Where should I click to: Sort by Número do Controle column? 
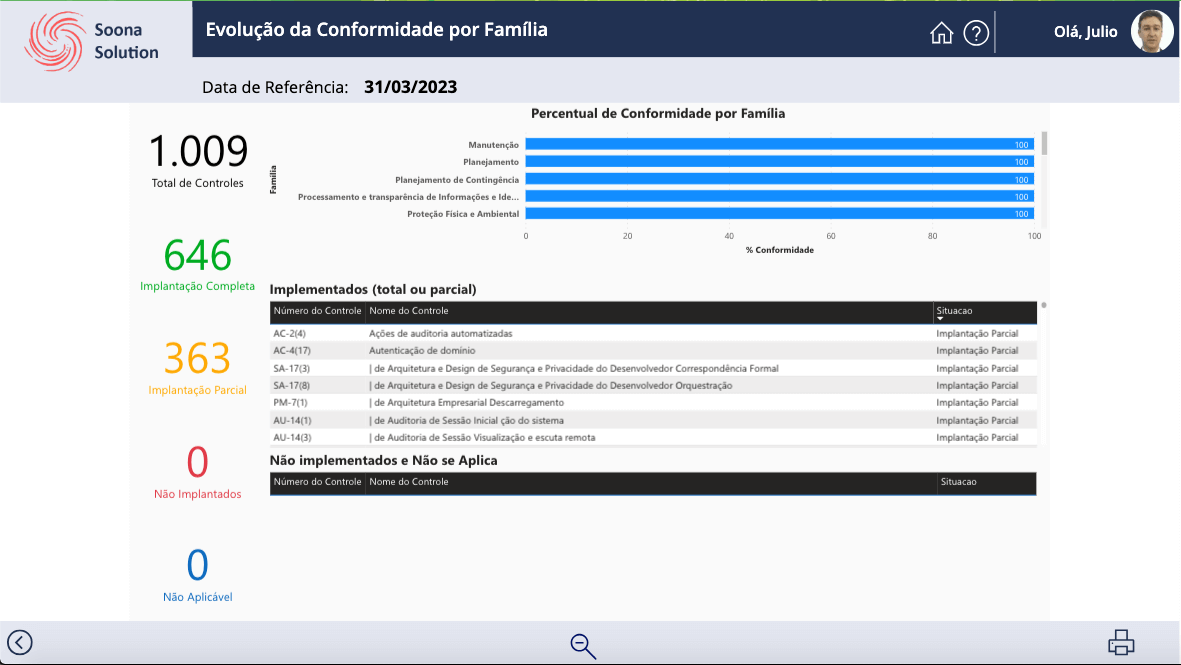click(317, 311)
